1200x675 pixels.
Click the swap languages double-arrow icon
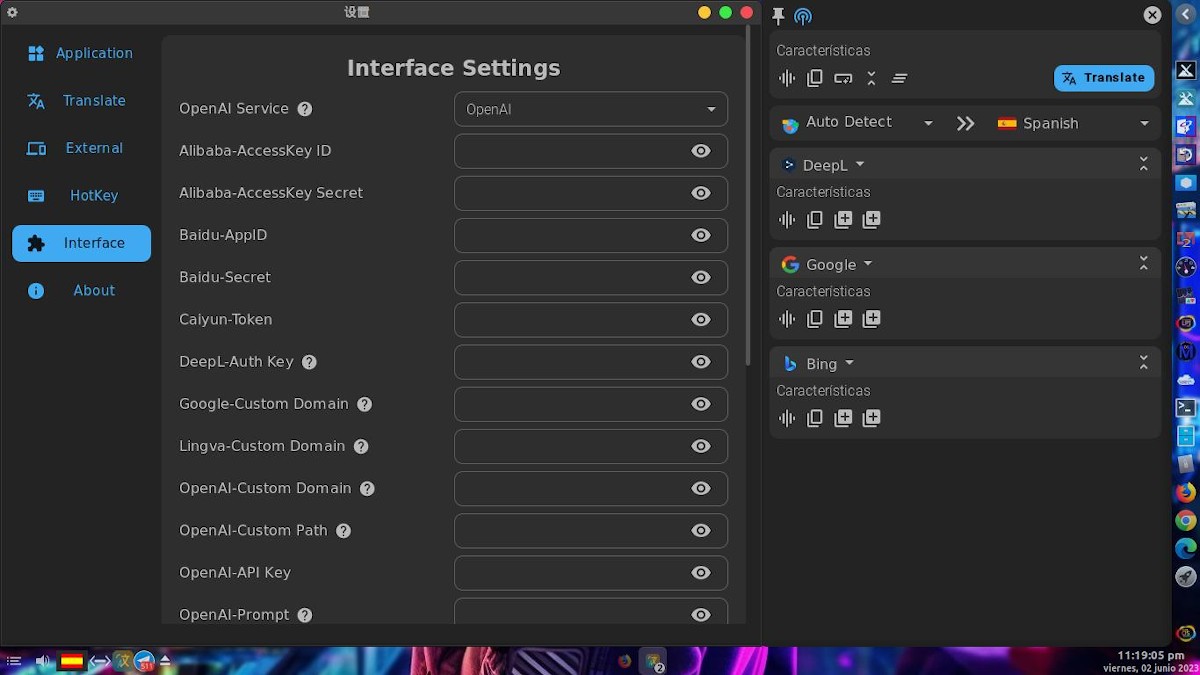965,123
